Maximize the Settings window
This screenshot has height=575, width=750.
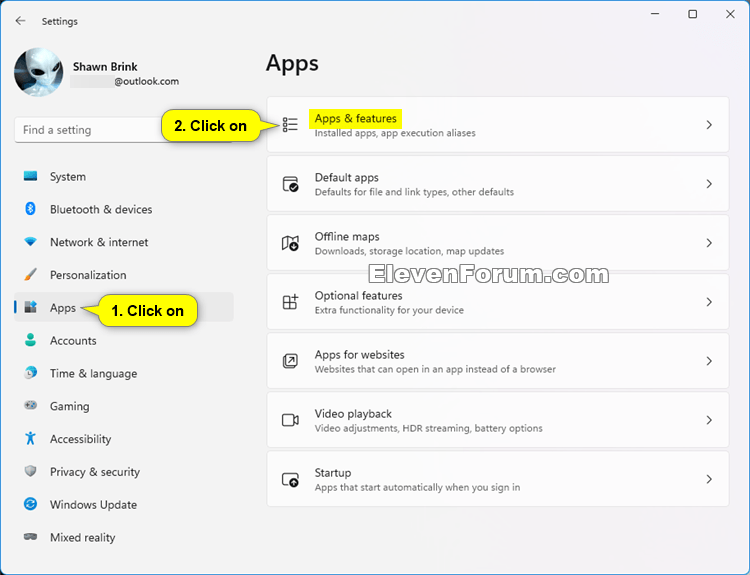click(x=692, y=14)
